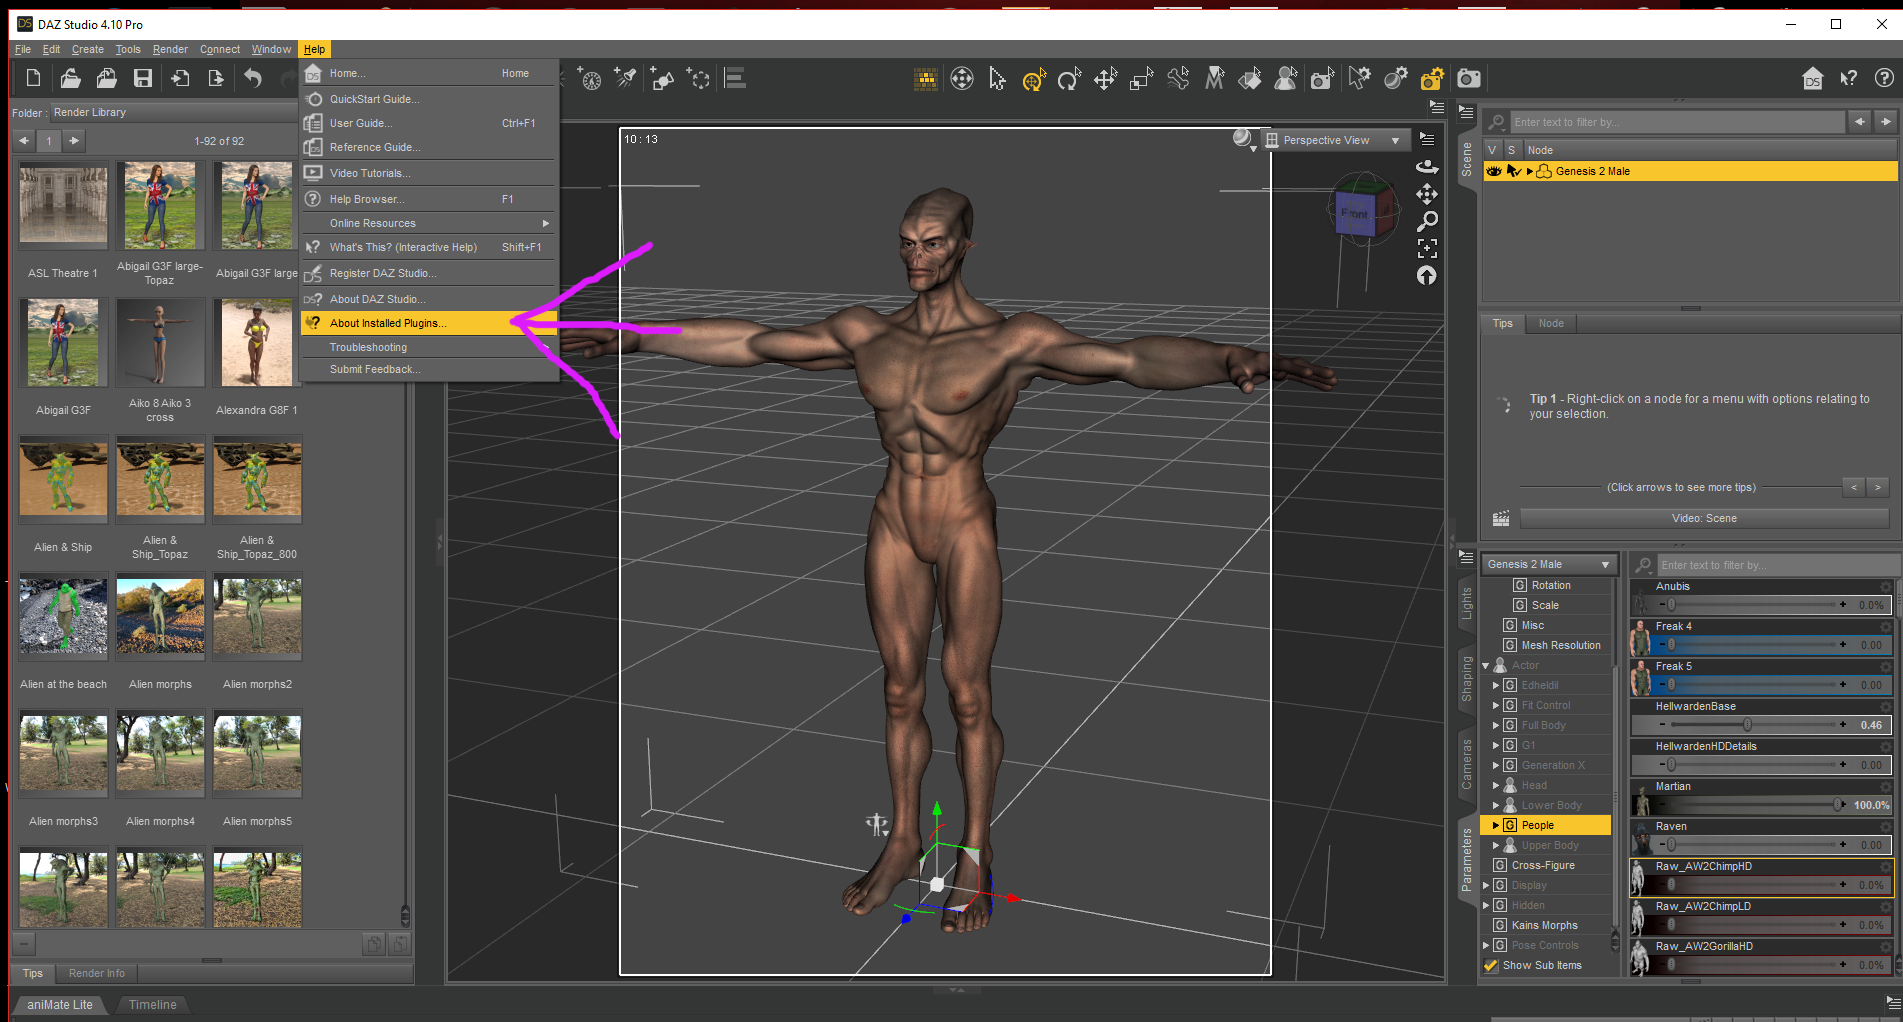Activate the ActivePose bone tool

click(1178, 78)
